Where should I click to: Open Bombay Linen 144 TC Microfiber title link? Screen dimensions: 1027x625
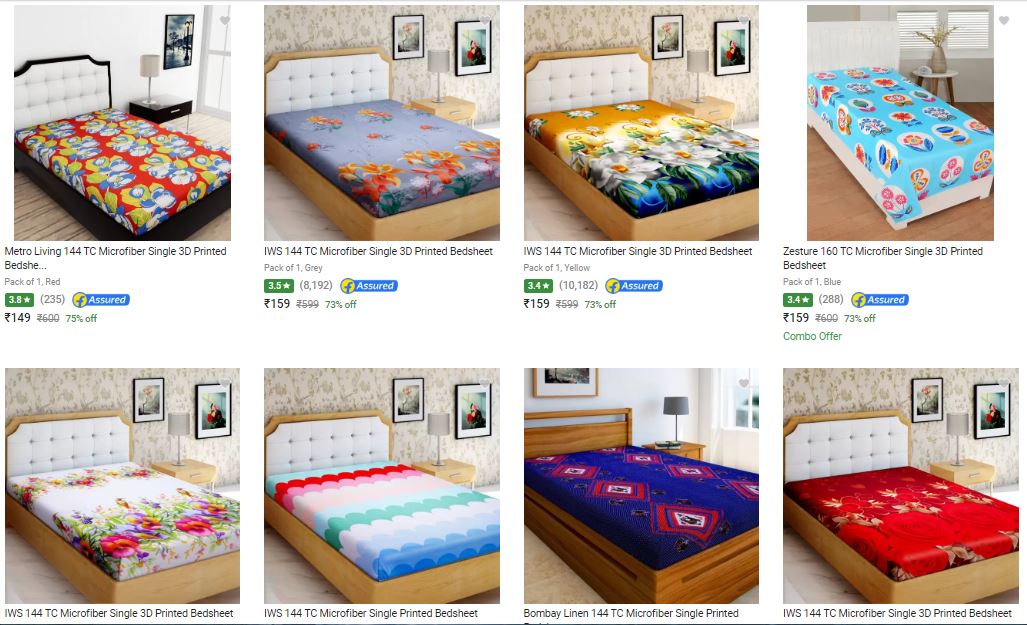tap(631, 613)
